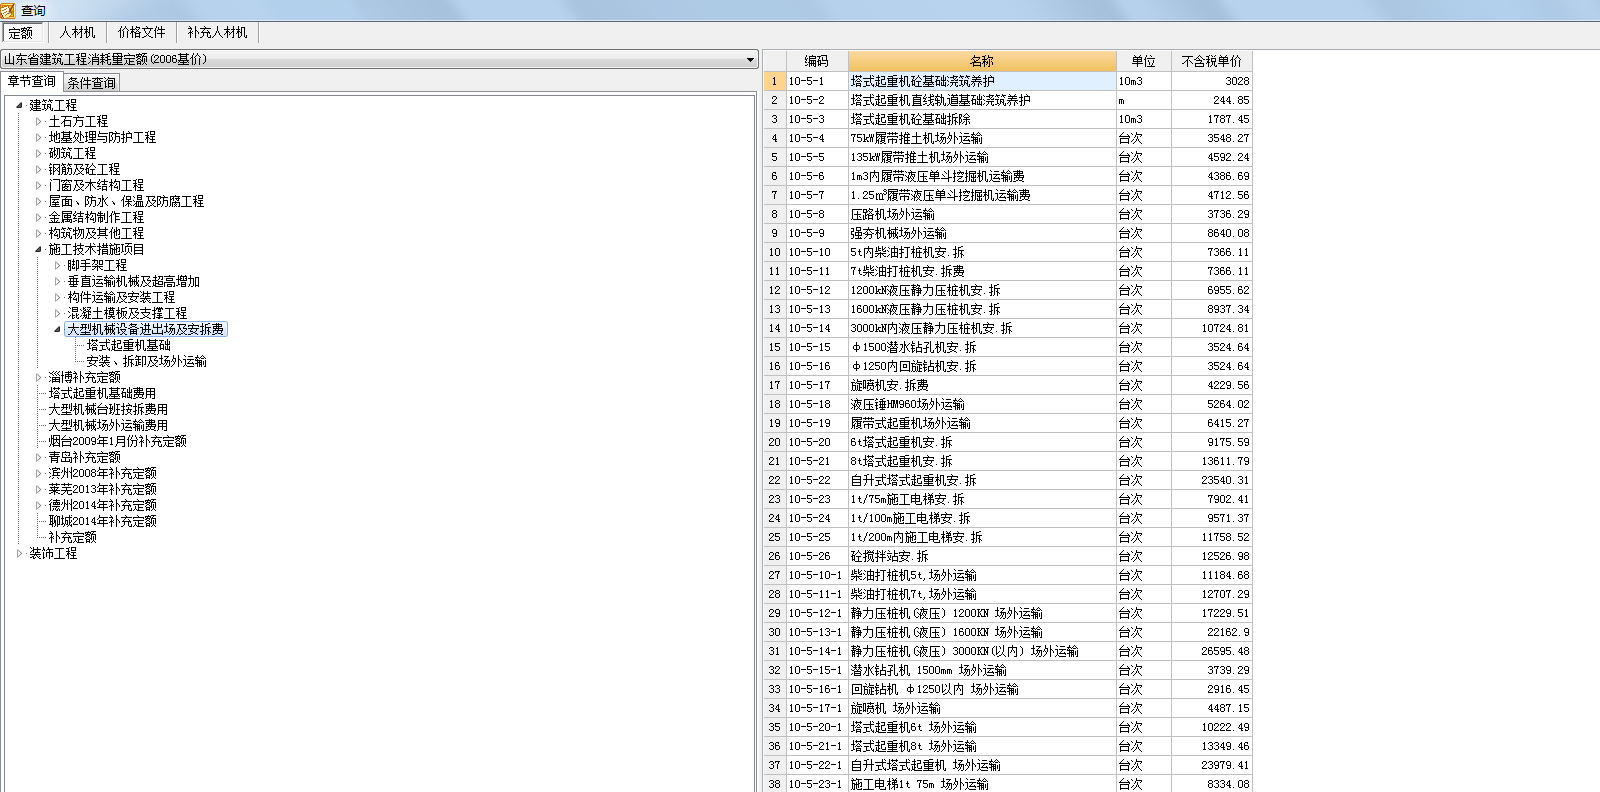Image resolution: width=1600 pixels, height=792 pixels.
Task: Select row 旋喷机安.拆费
Action: 1008,385
